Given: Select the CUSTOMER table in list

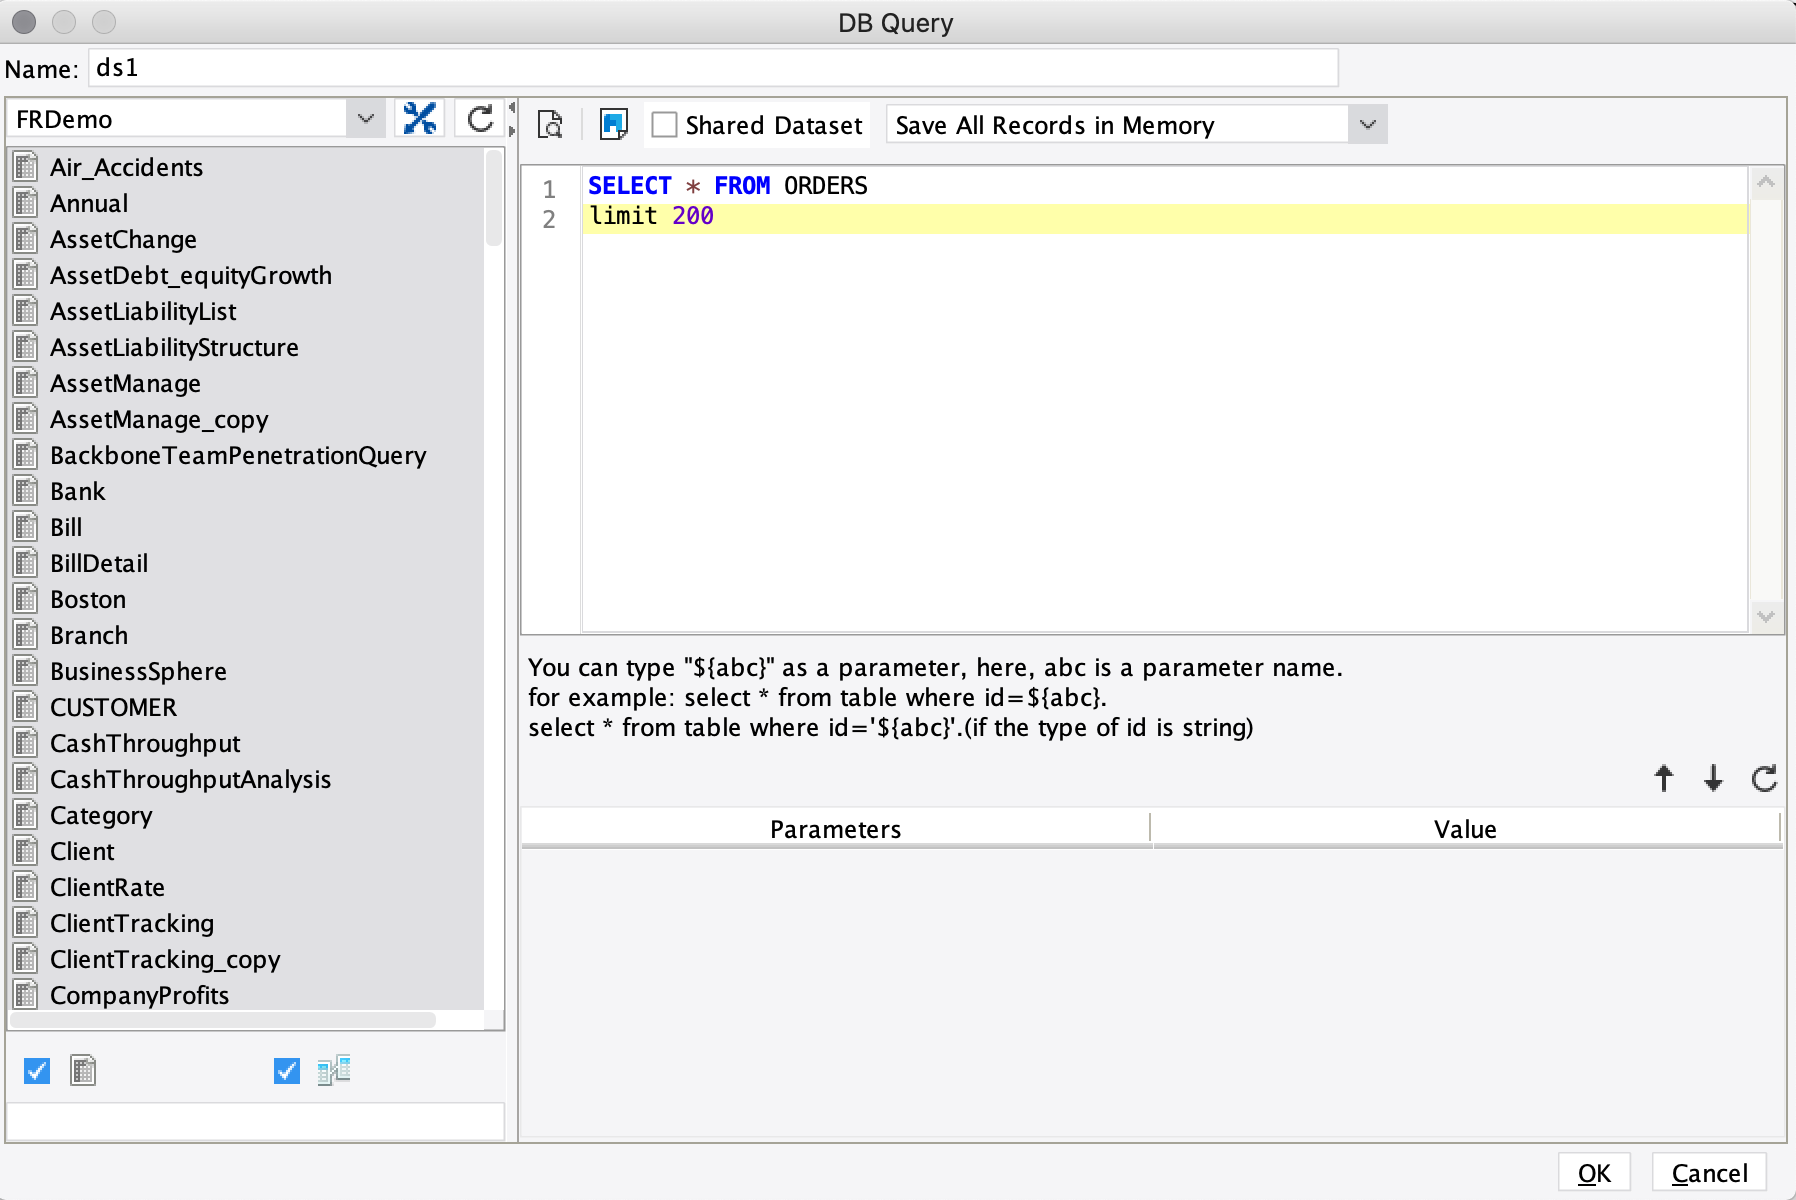Looking at the screenshot, I should pyautogui.click(x=113, y=707).
